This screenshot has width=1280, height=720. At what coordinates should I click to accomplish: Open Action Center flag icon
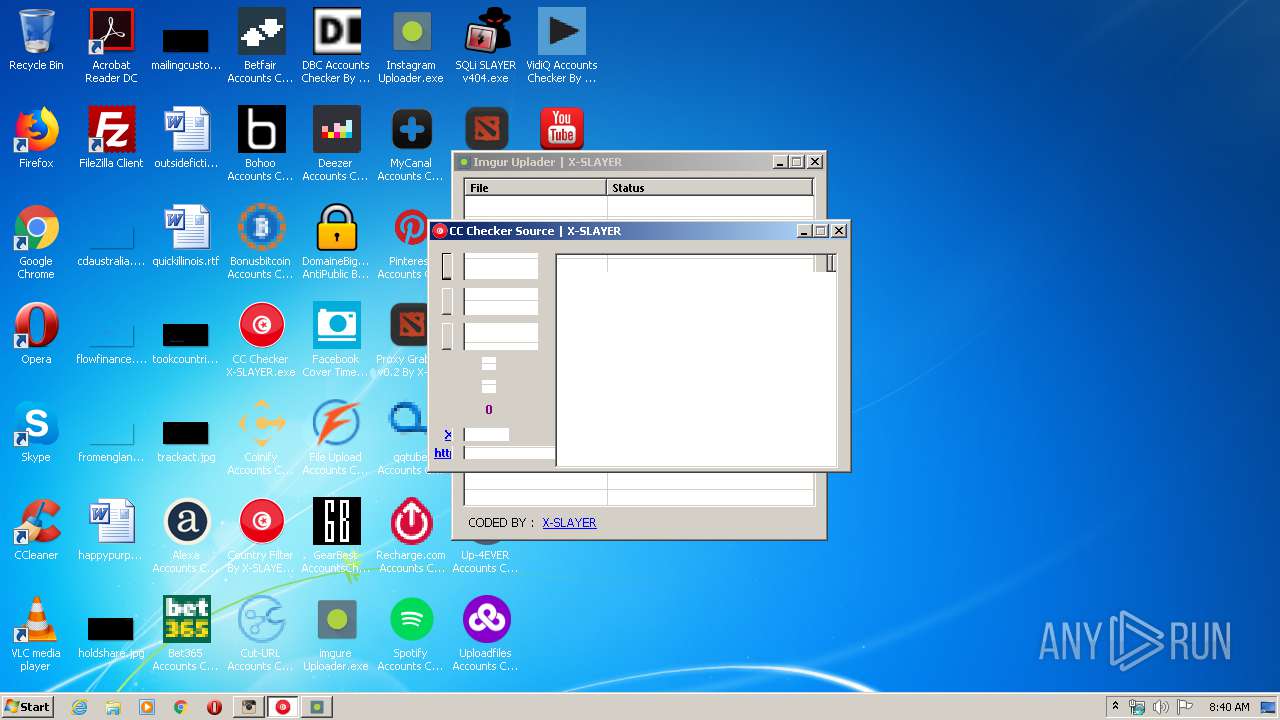click(x=1184, y=707)
